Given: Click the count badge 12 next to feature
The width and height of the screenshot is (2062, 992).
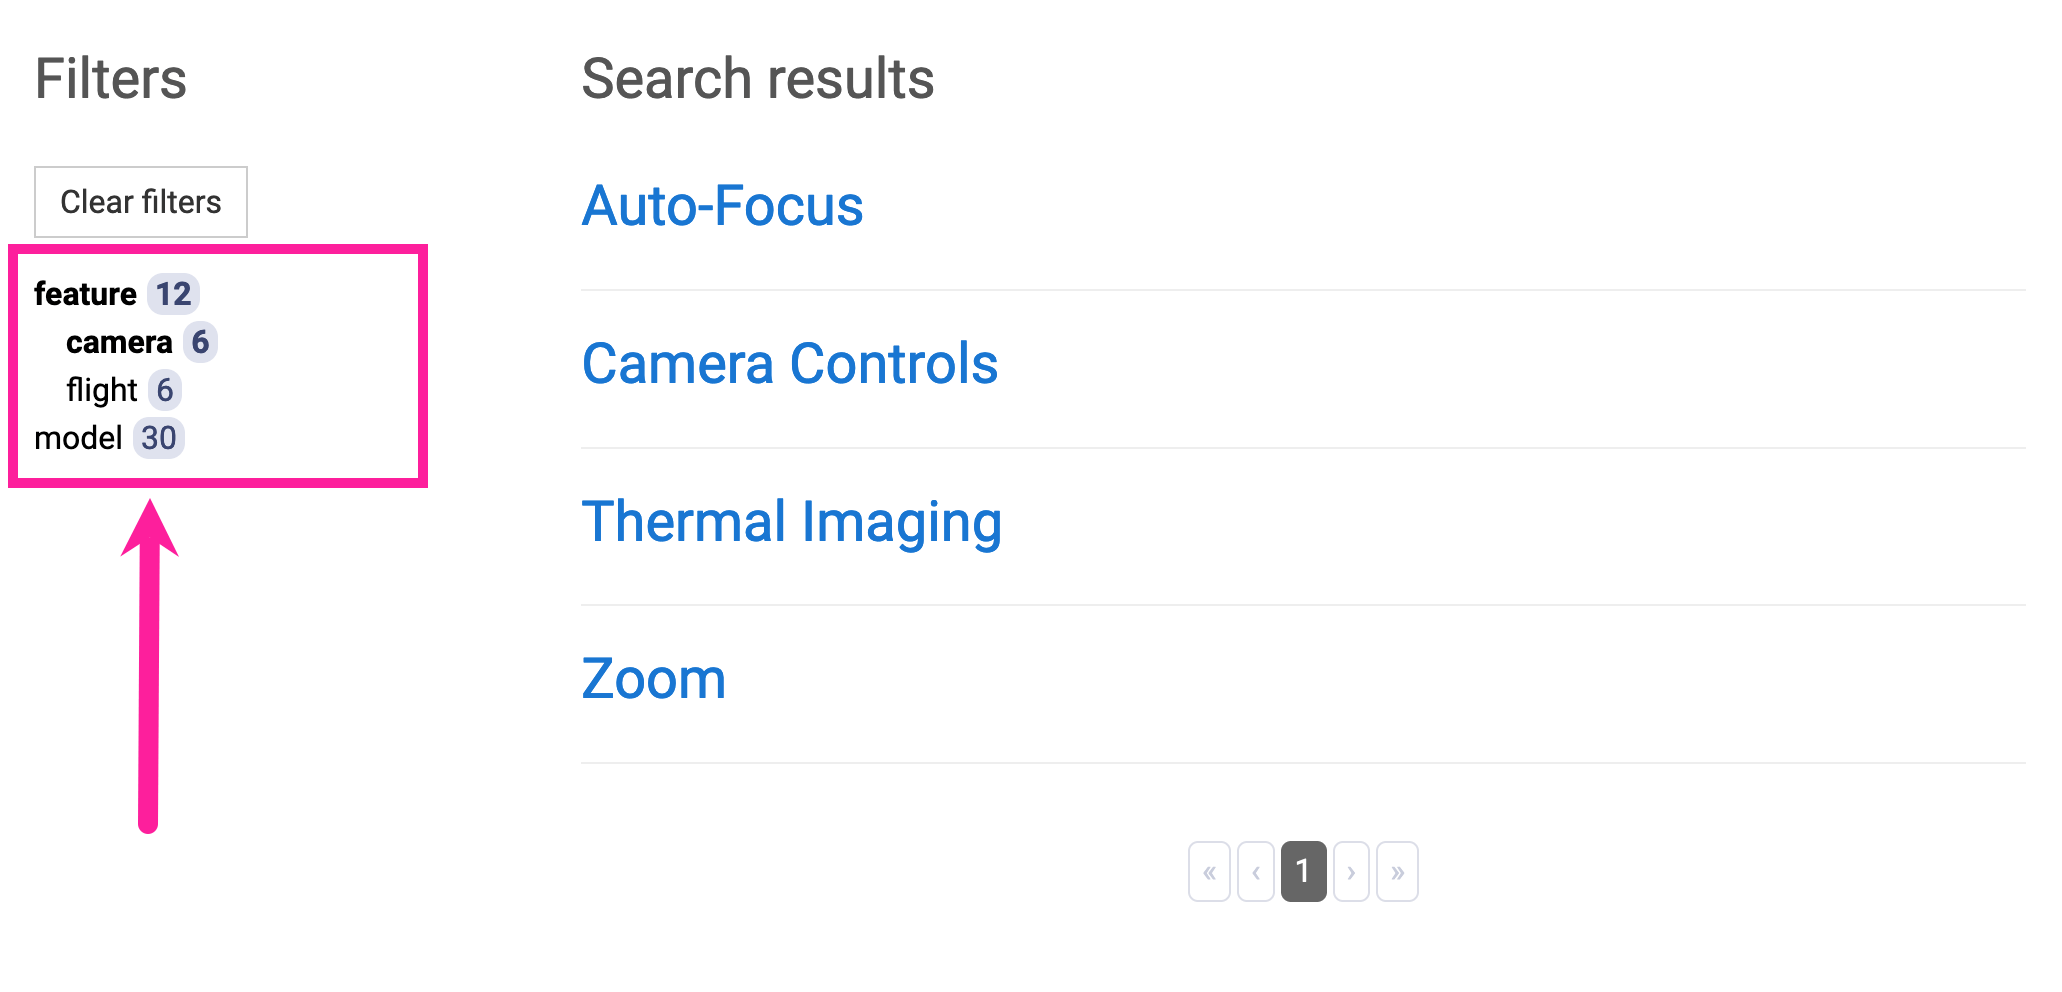Looking at the screenshot, I should (173, 293).
